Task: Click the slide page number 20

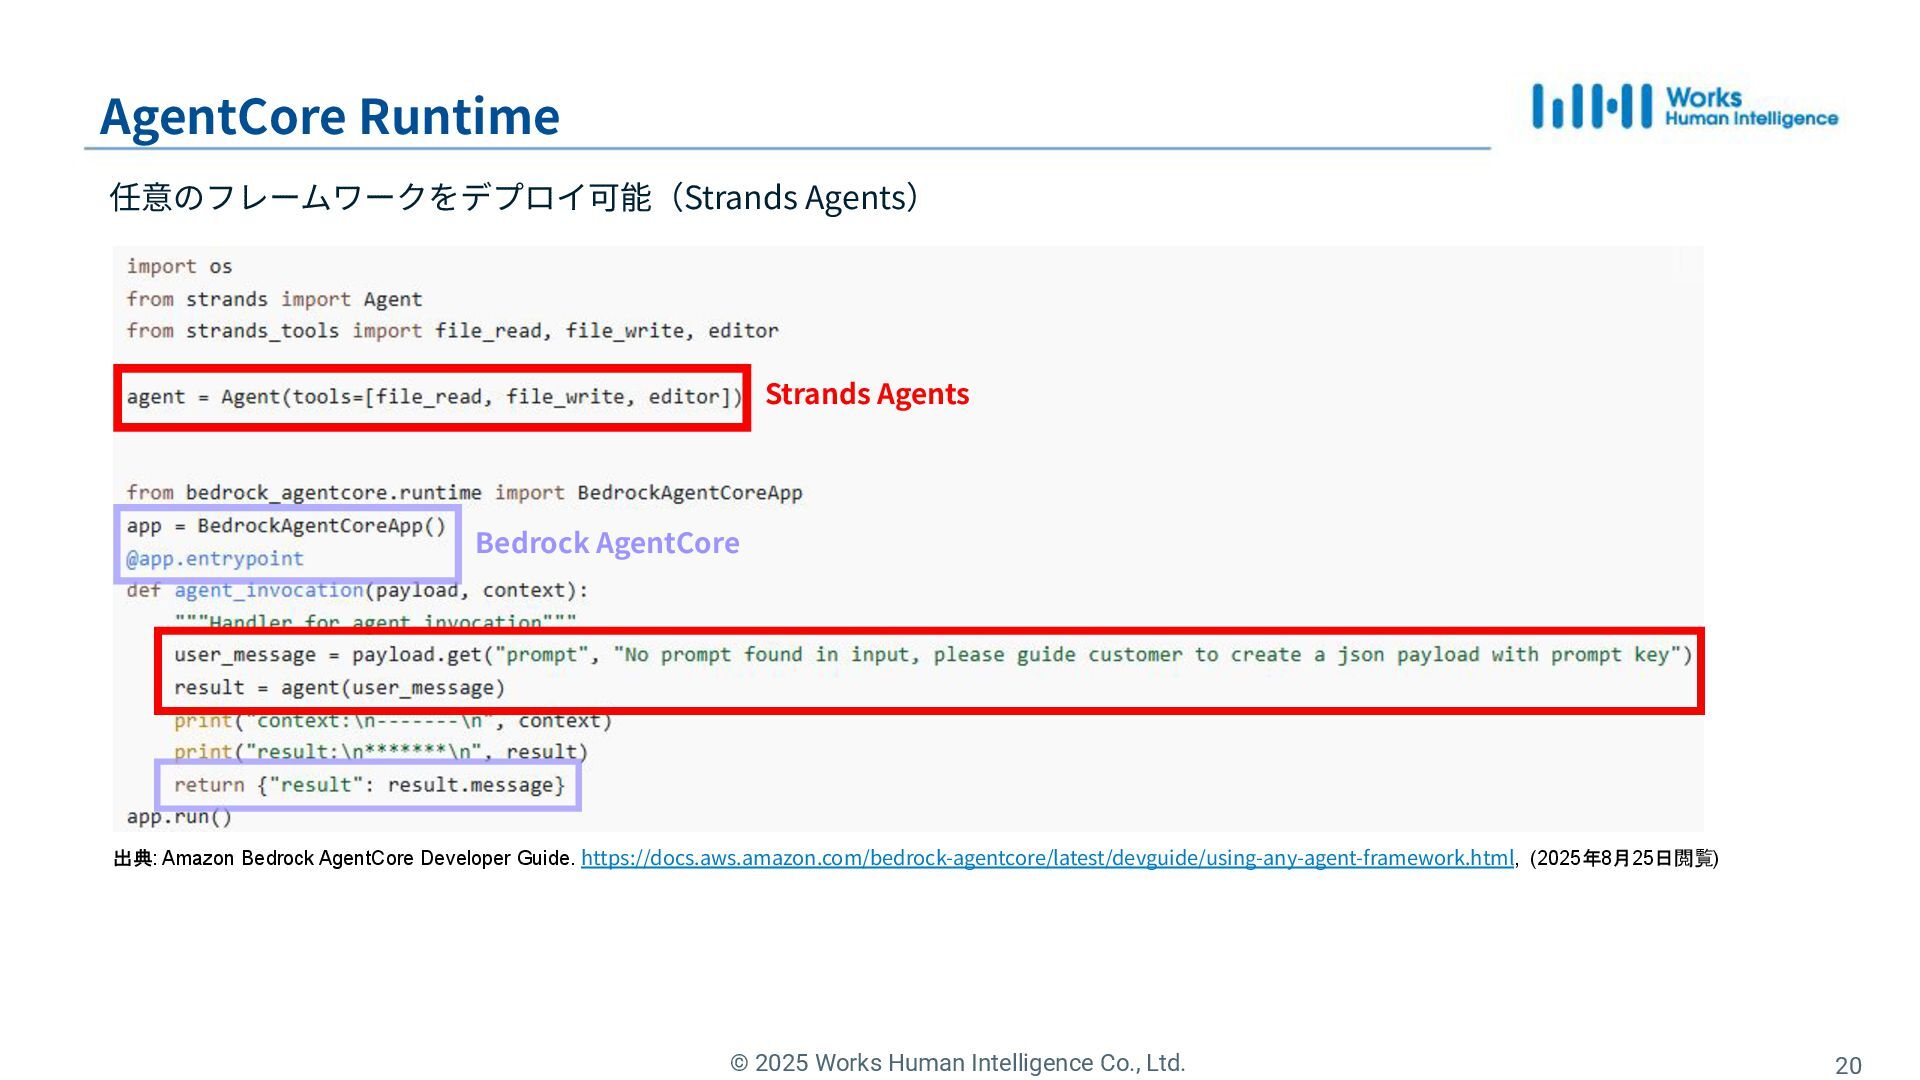Action: pyautogui.click(x=1848, y=1065)
